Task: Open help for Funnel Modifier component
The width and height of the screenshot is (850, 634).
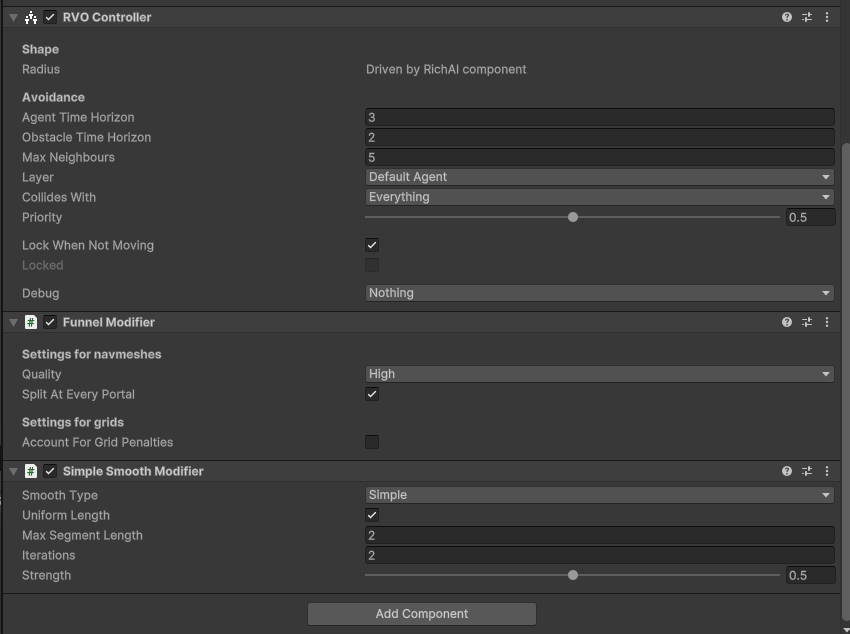Action: (787, 322)
